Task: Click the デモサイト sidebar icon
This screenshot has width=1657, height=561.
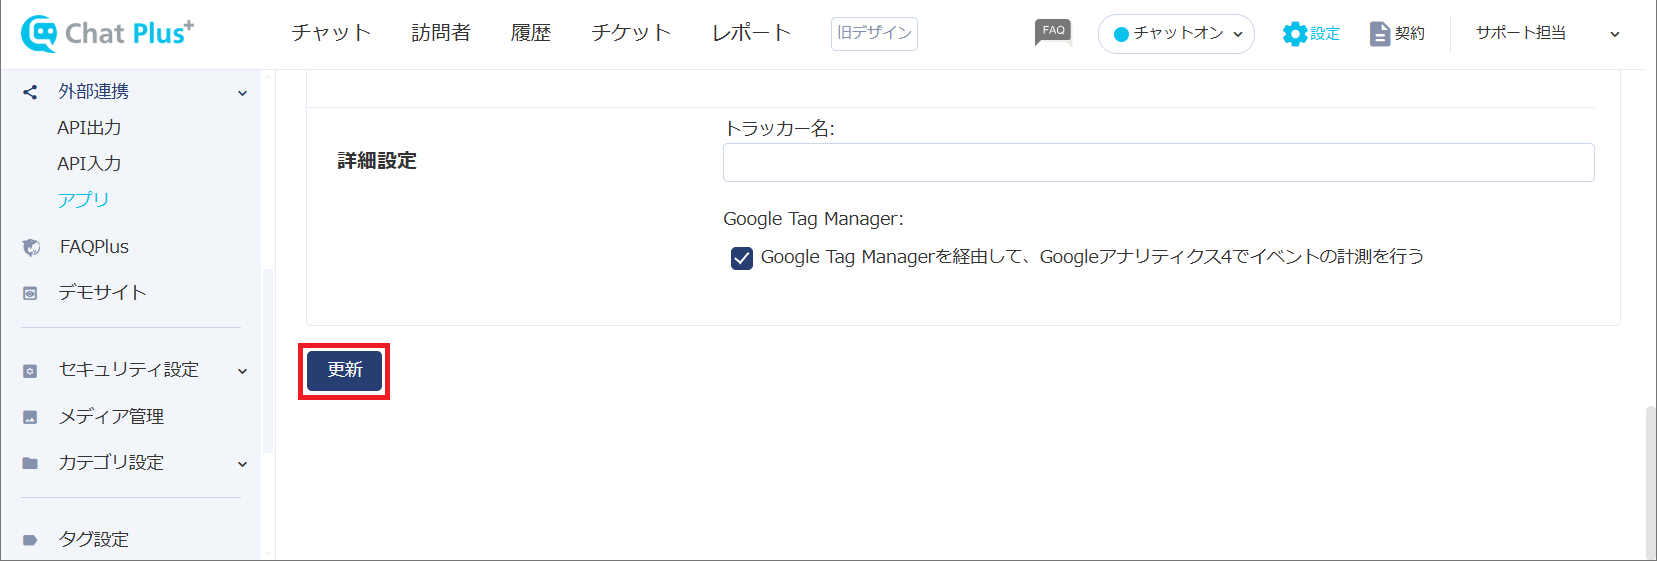Action: click(30, 293)
